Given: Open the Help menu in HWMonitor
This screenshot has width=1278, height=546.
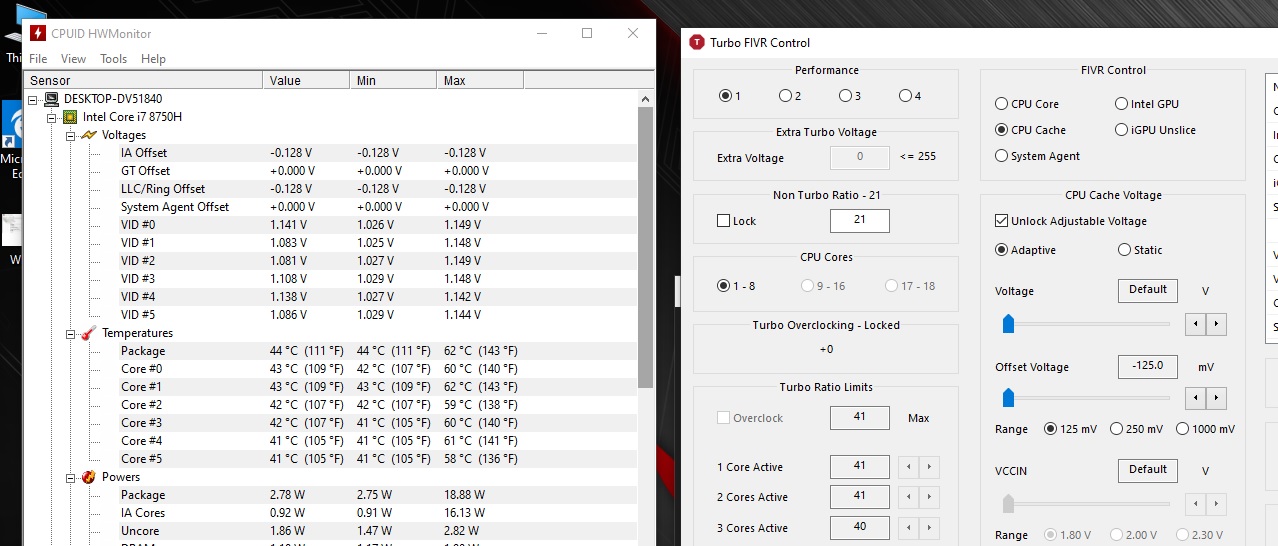Looking at the screenshot, I should pos(153,59).
